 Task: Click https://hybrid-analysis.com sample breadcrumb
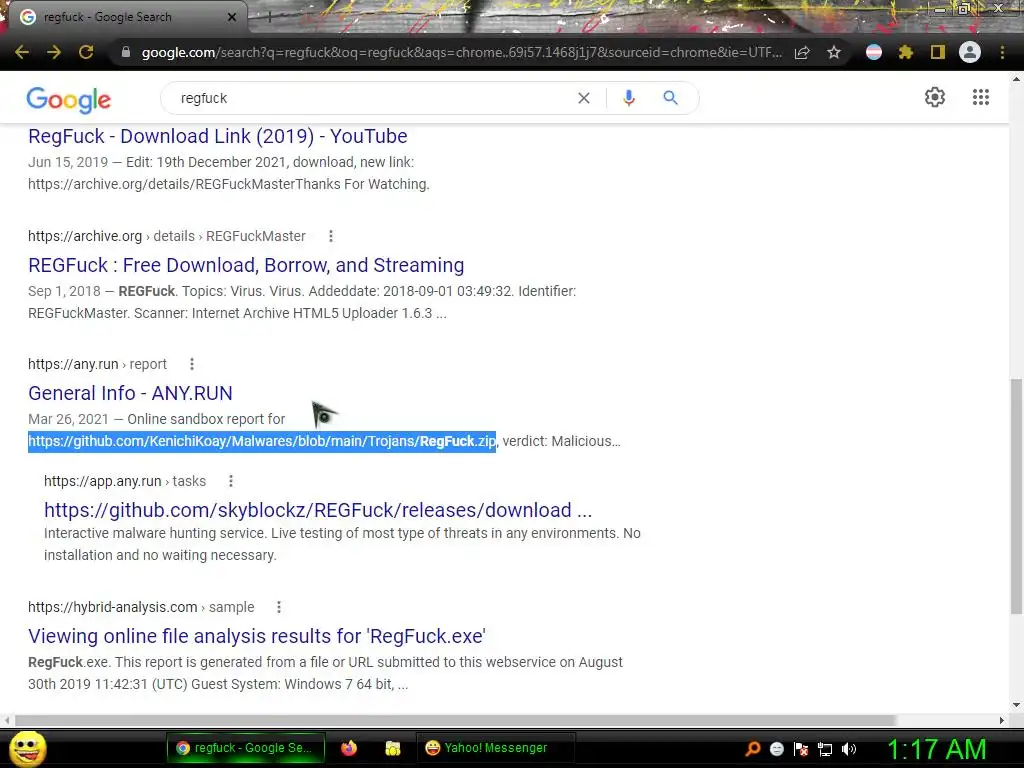coord(141,607)
